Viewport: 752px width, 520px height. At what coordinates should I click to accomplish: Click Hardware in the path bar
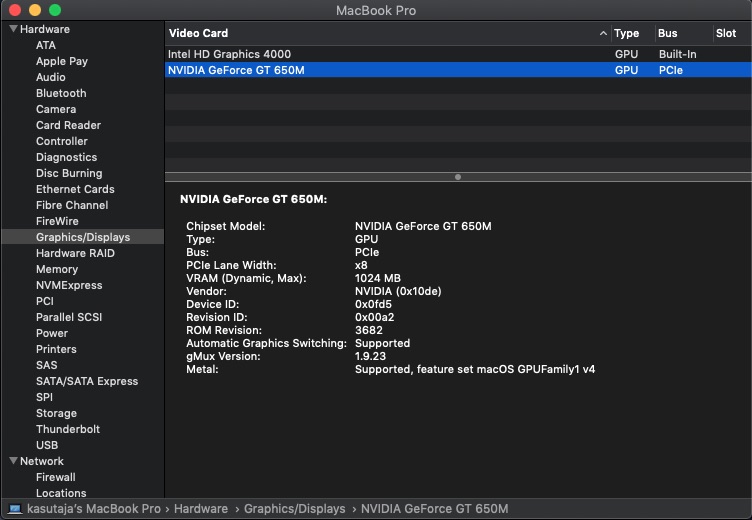click(201, 508)
